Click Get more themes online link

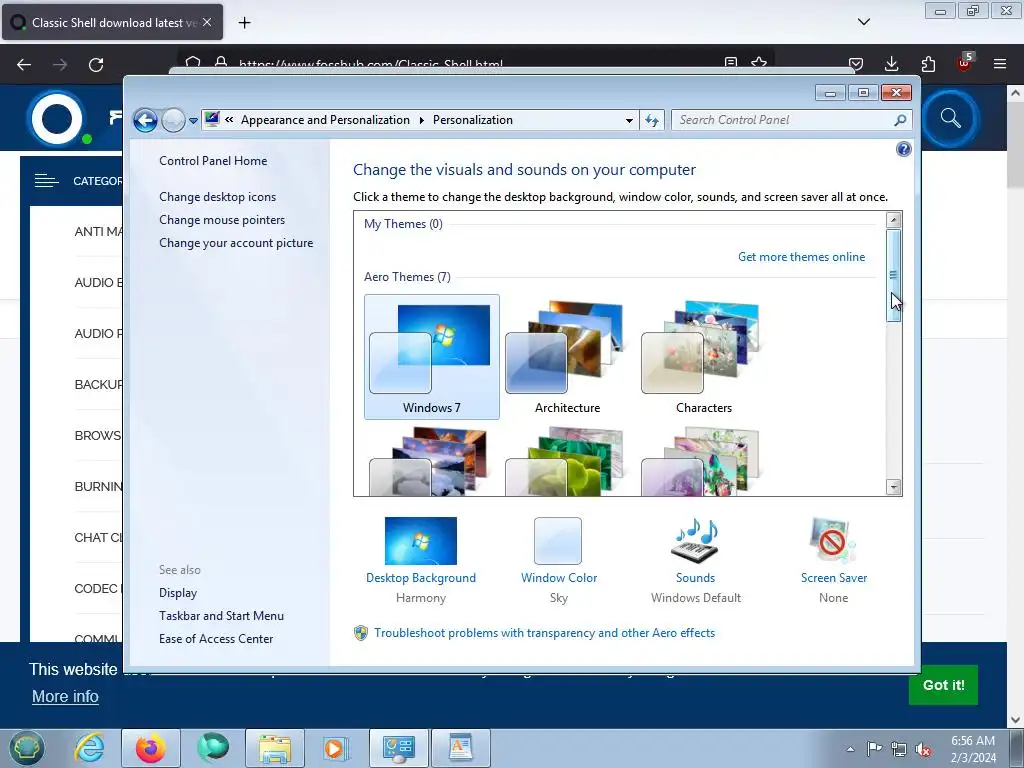point(801,257)
